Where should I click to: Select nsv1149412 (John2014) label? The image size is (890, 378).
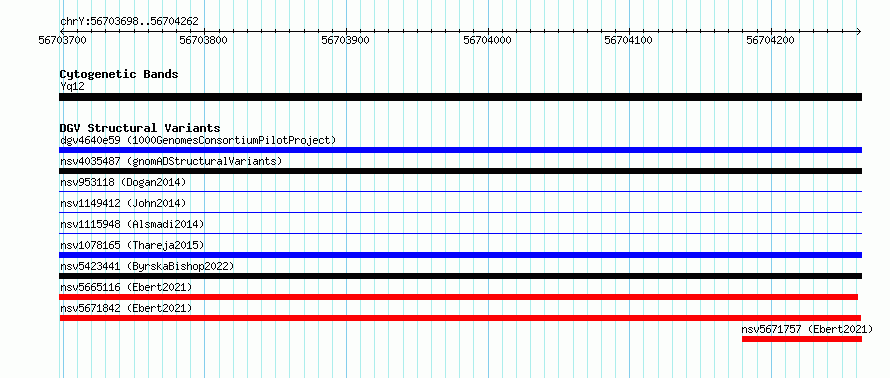point(123,203)
